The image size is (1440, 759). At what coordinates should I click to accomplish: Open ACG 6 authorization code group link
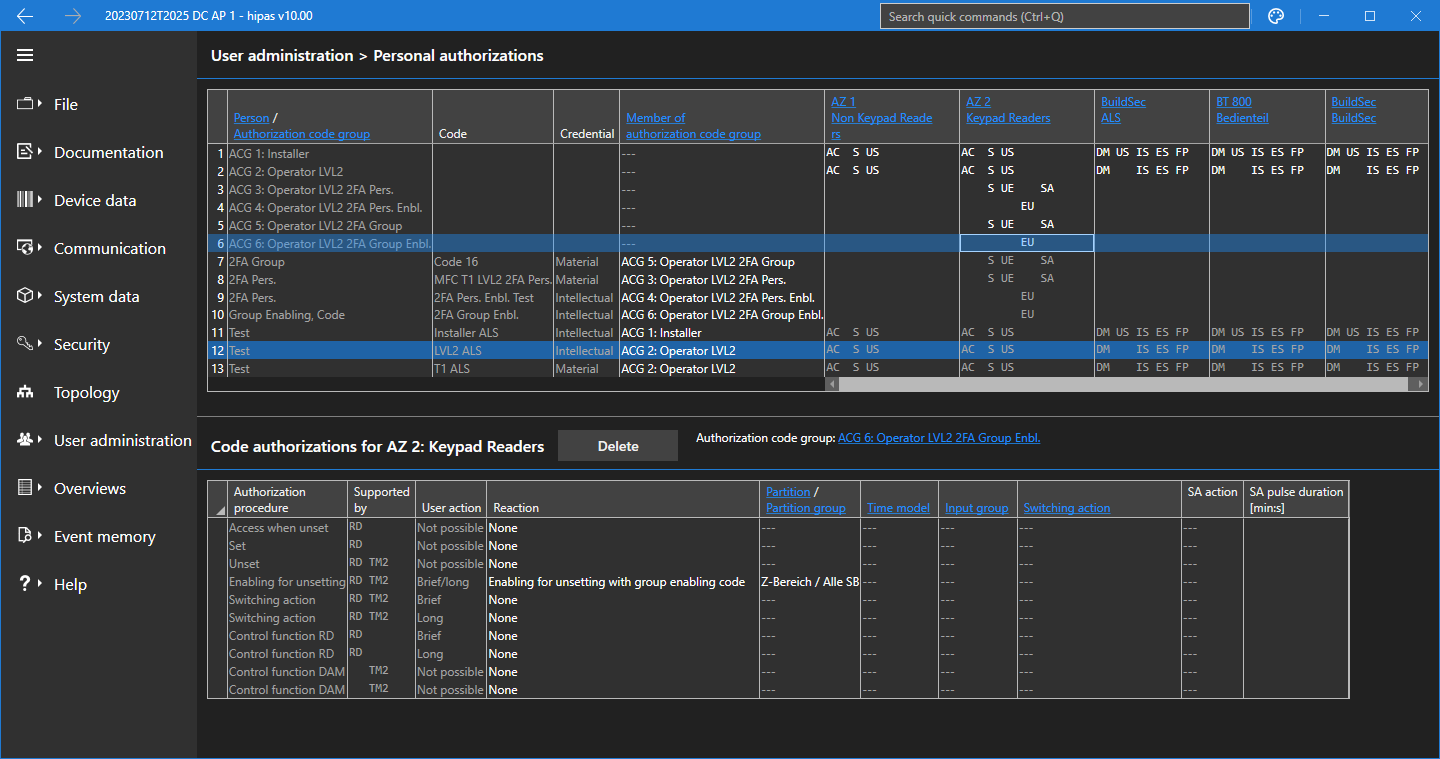[x=938, y=438]
